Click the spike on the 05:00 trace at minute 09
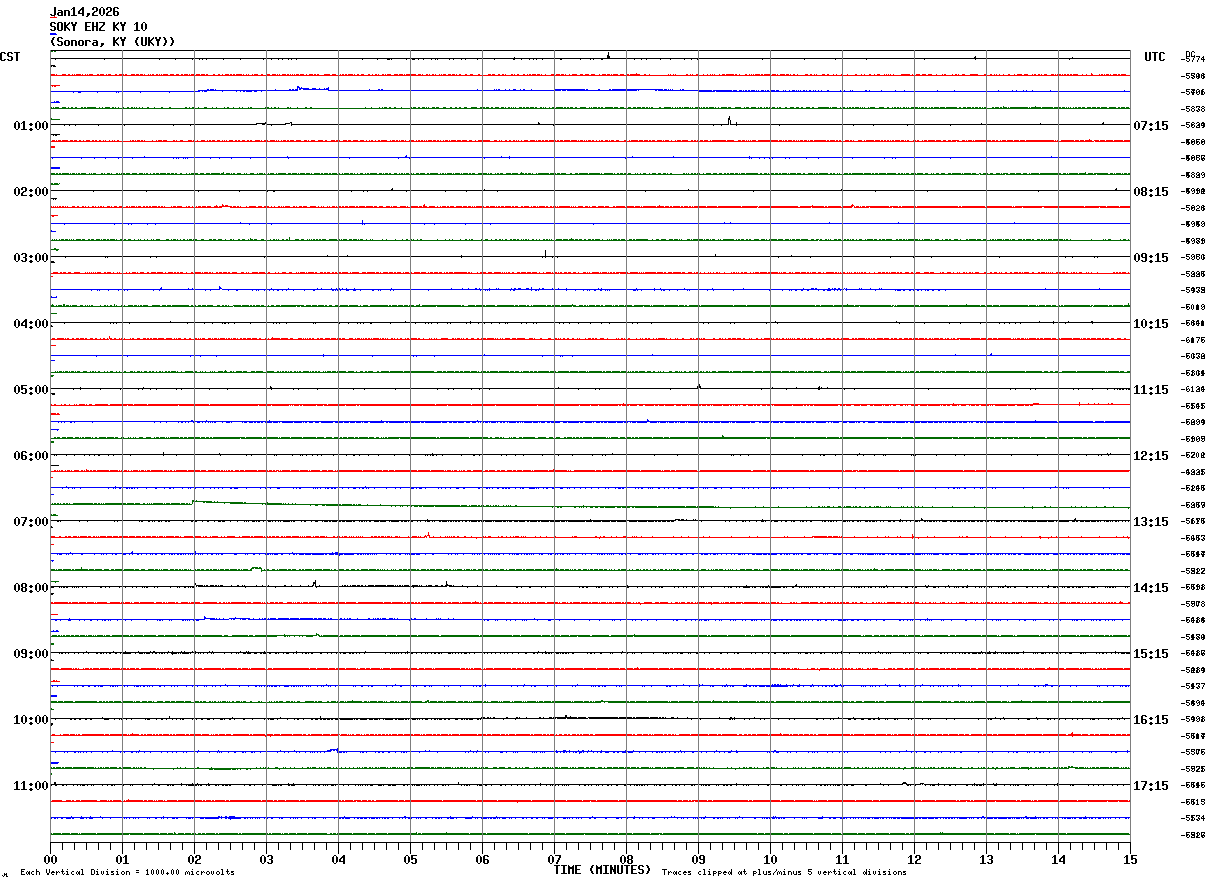The width and height of the screenshot is (1210, 886). click(699, 385)
